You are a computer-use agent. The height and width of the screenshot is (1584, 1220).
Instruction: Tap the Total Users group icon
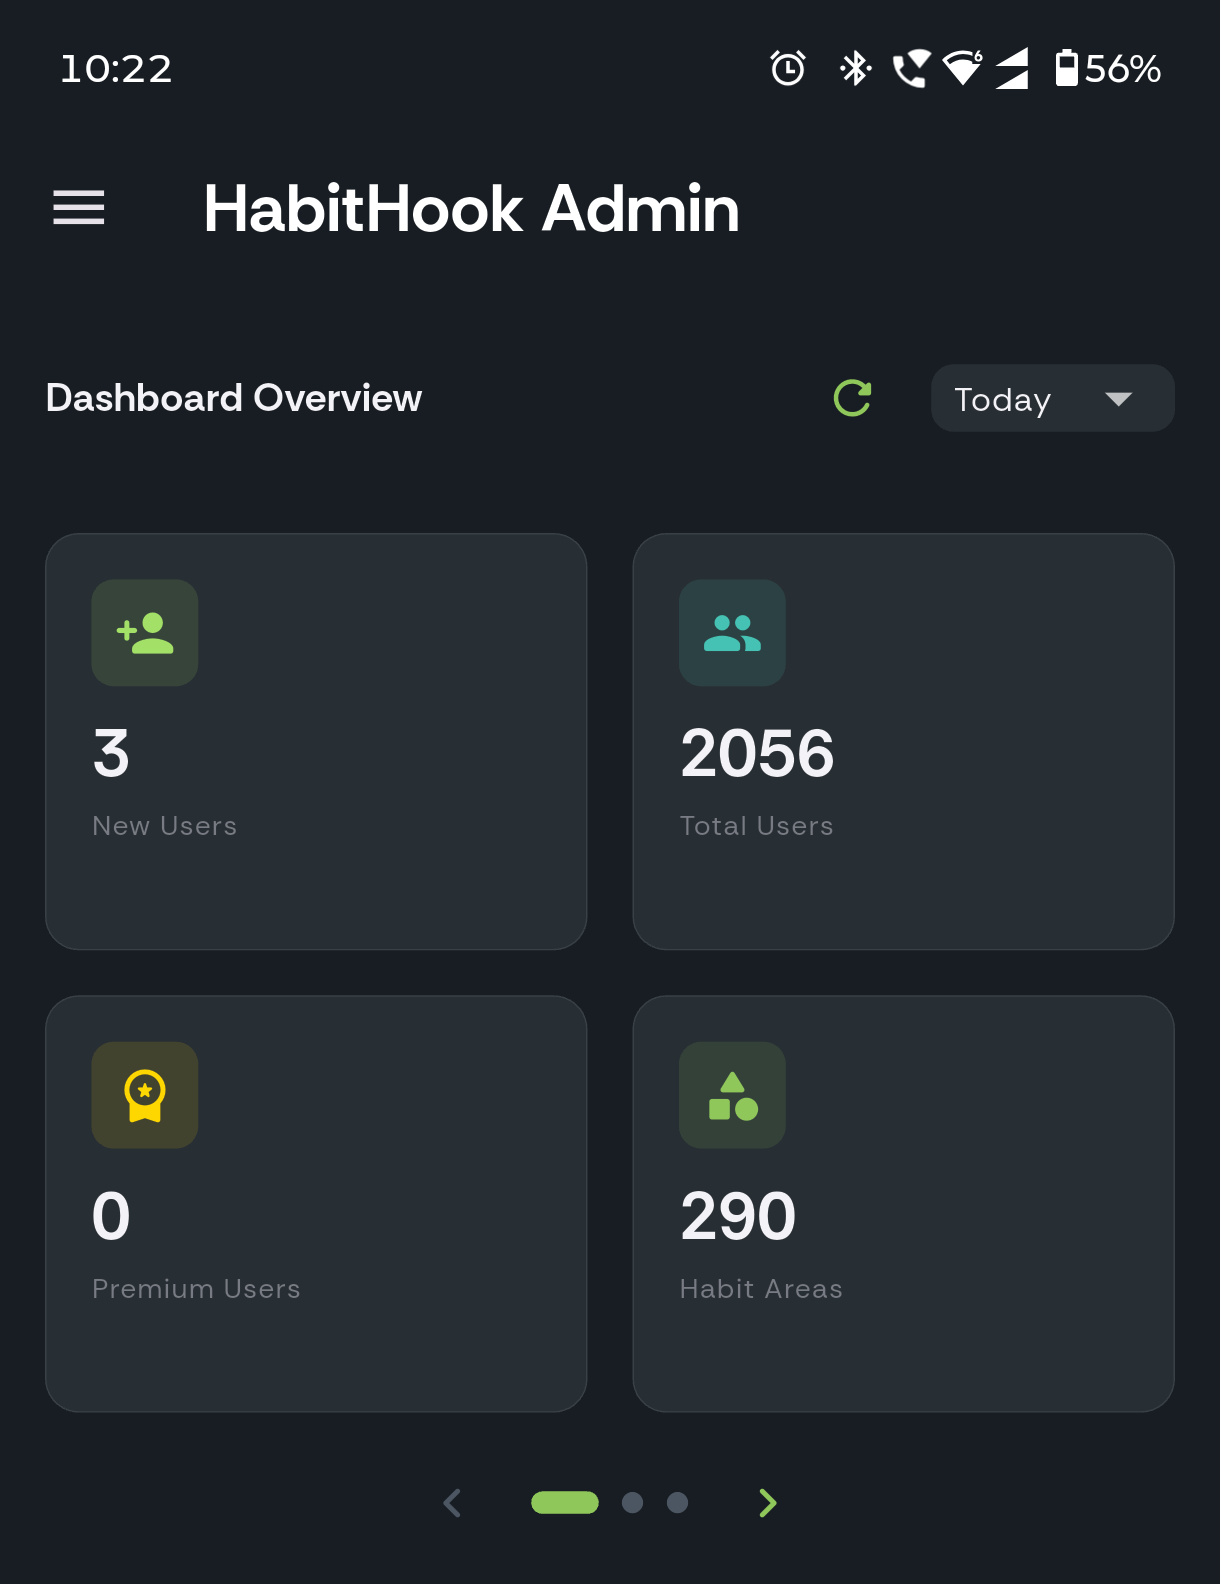732,633
